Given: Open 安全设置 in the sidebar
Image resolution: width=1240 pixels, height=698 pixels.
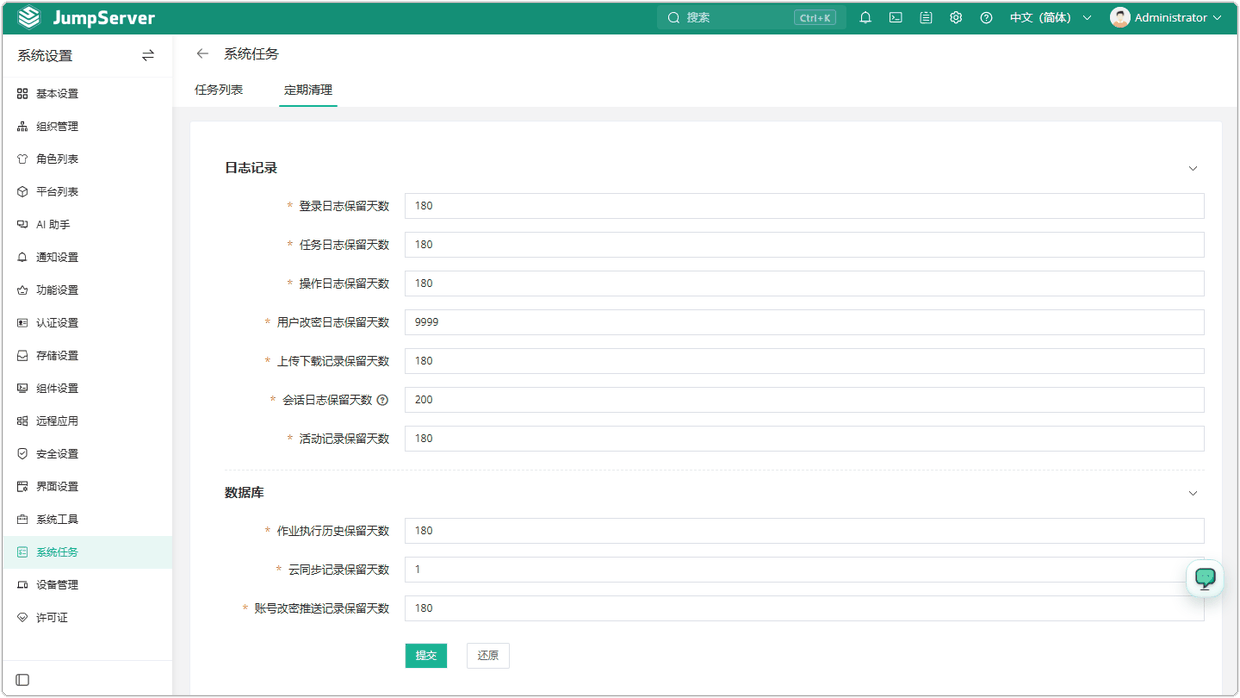Looking at the screenshot, I should tap(86, 454).
